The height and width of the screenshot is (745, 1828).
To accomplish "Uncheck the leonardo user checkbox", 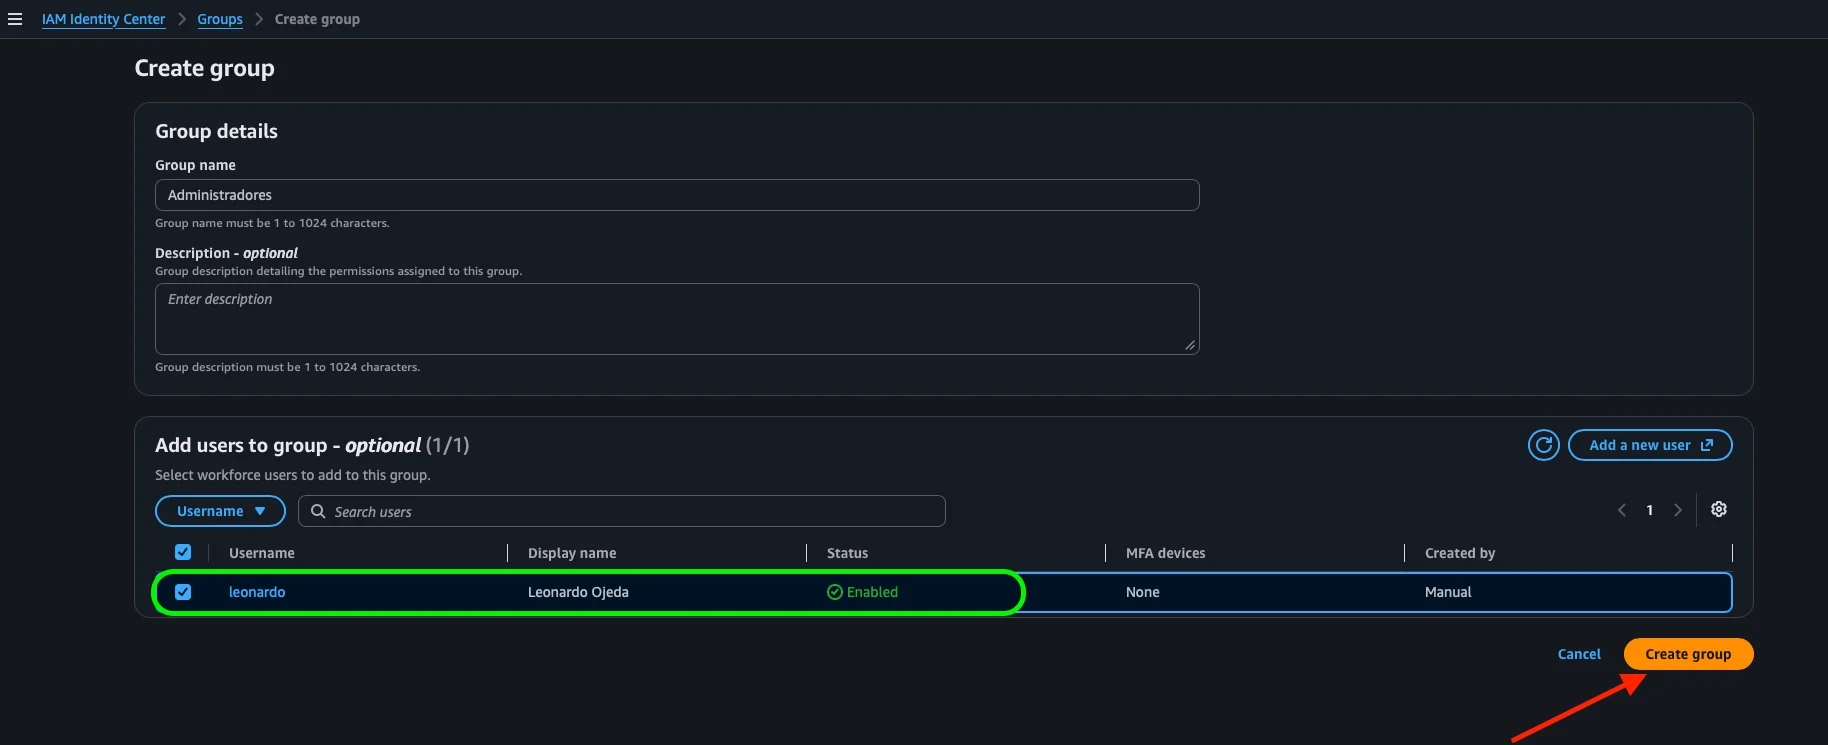I will [x=183, y=592].
